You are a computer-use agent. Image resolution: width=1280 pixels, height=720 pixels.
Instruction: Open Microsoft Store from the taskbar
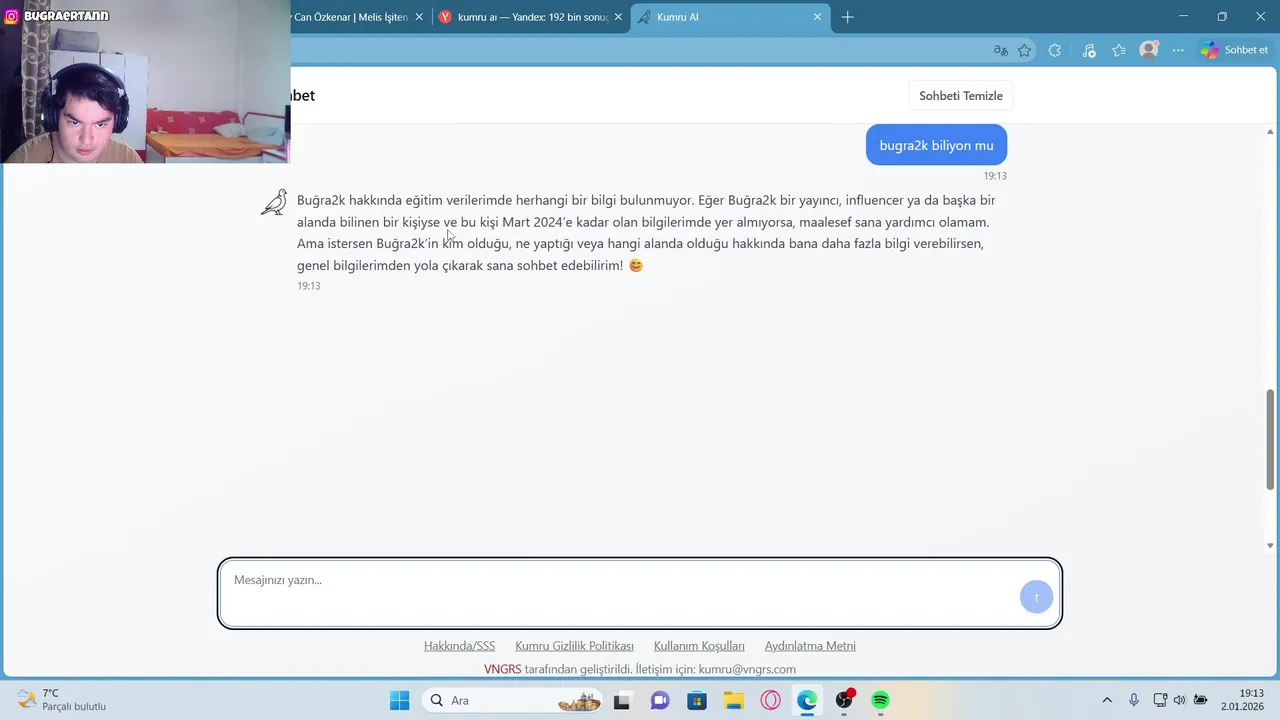[697, 700]
